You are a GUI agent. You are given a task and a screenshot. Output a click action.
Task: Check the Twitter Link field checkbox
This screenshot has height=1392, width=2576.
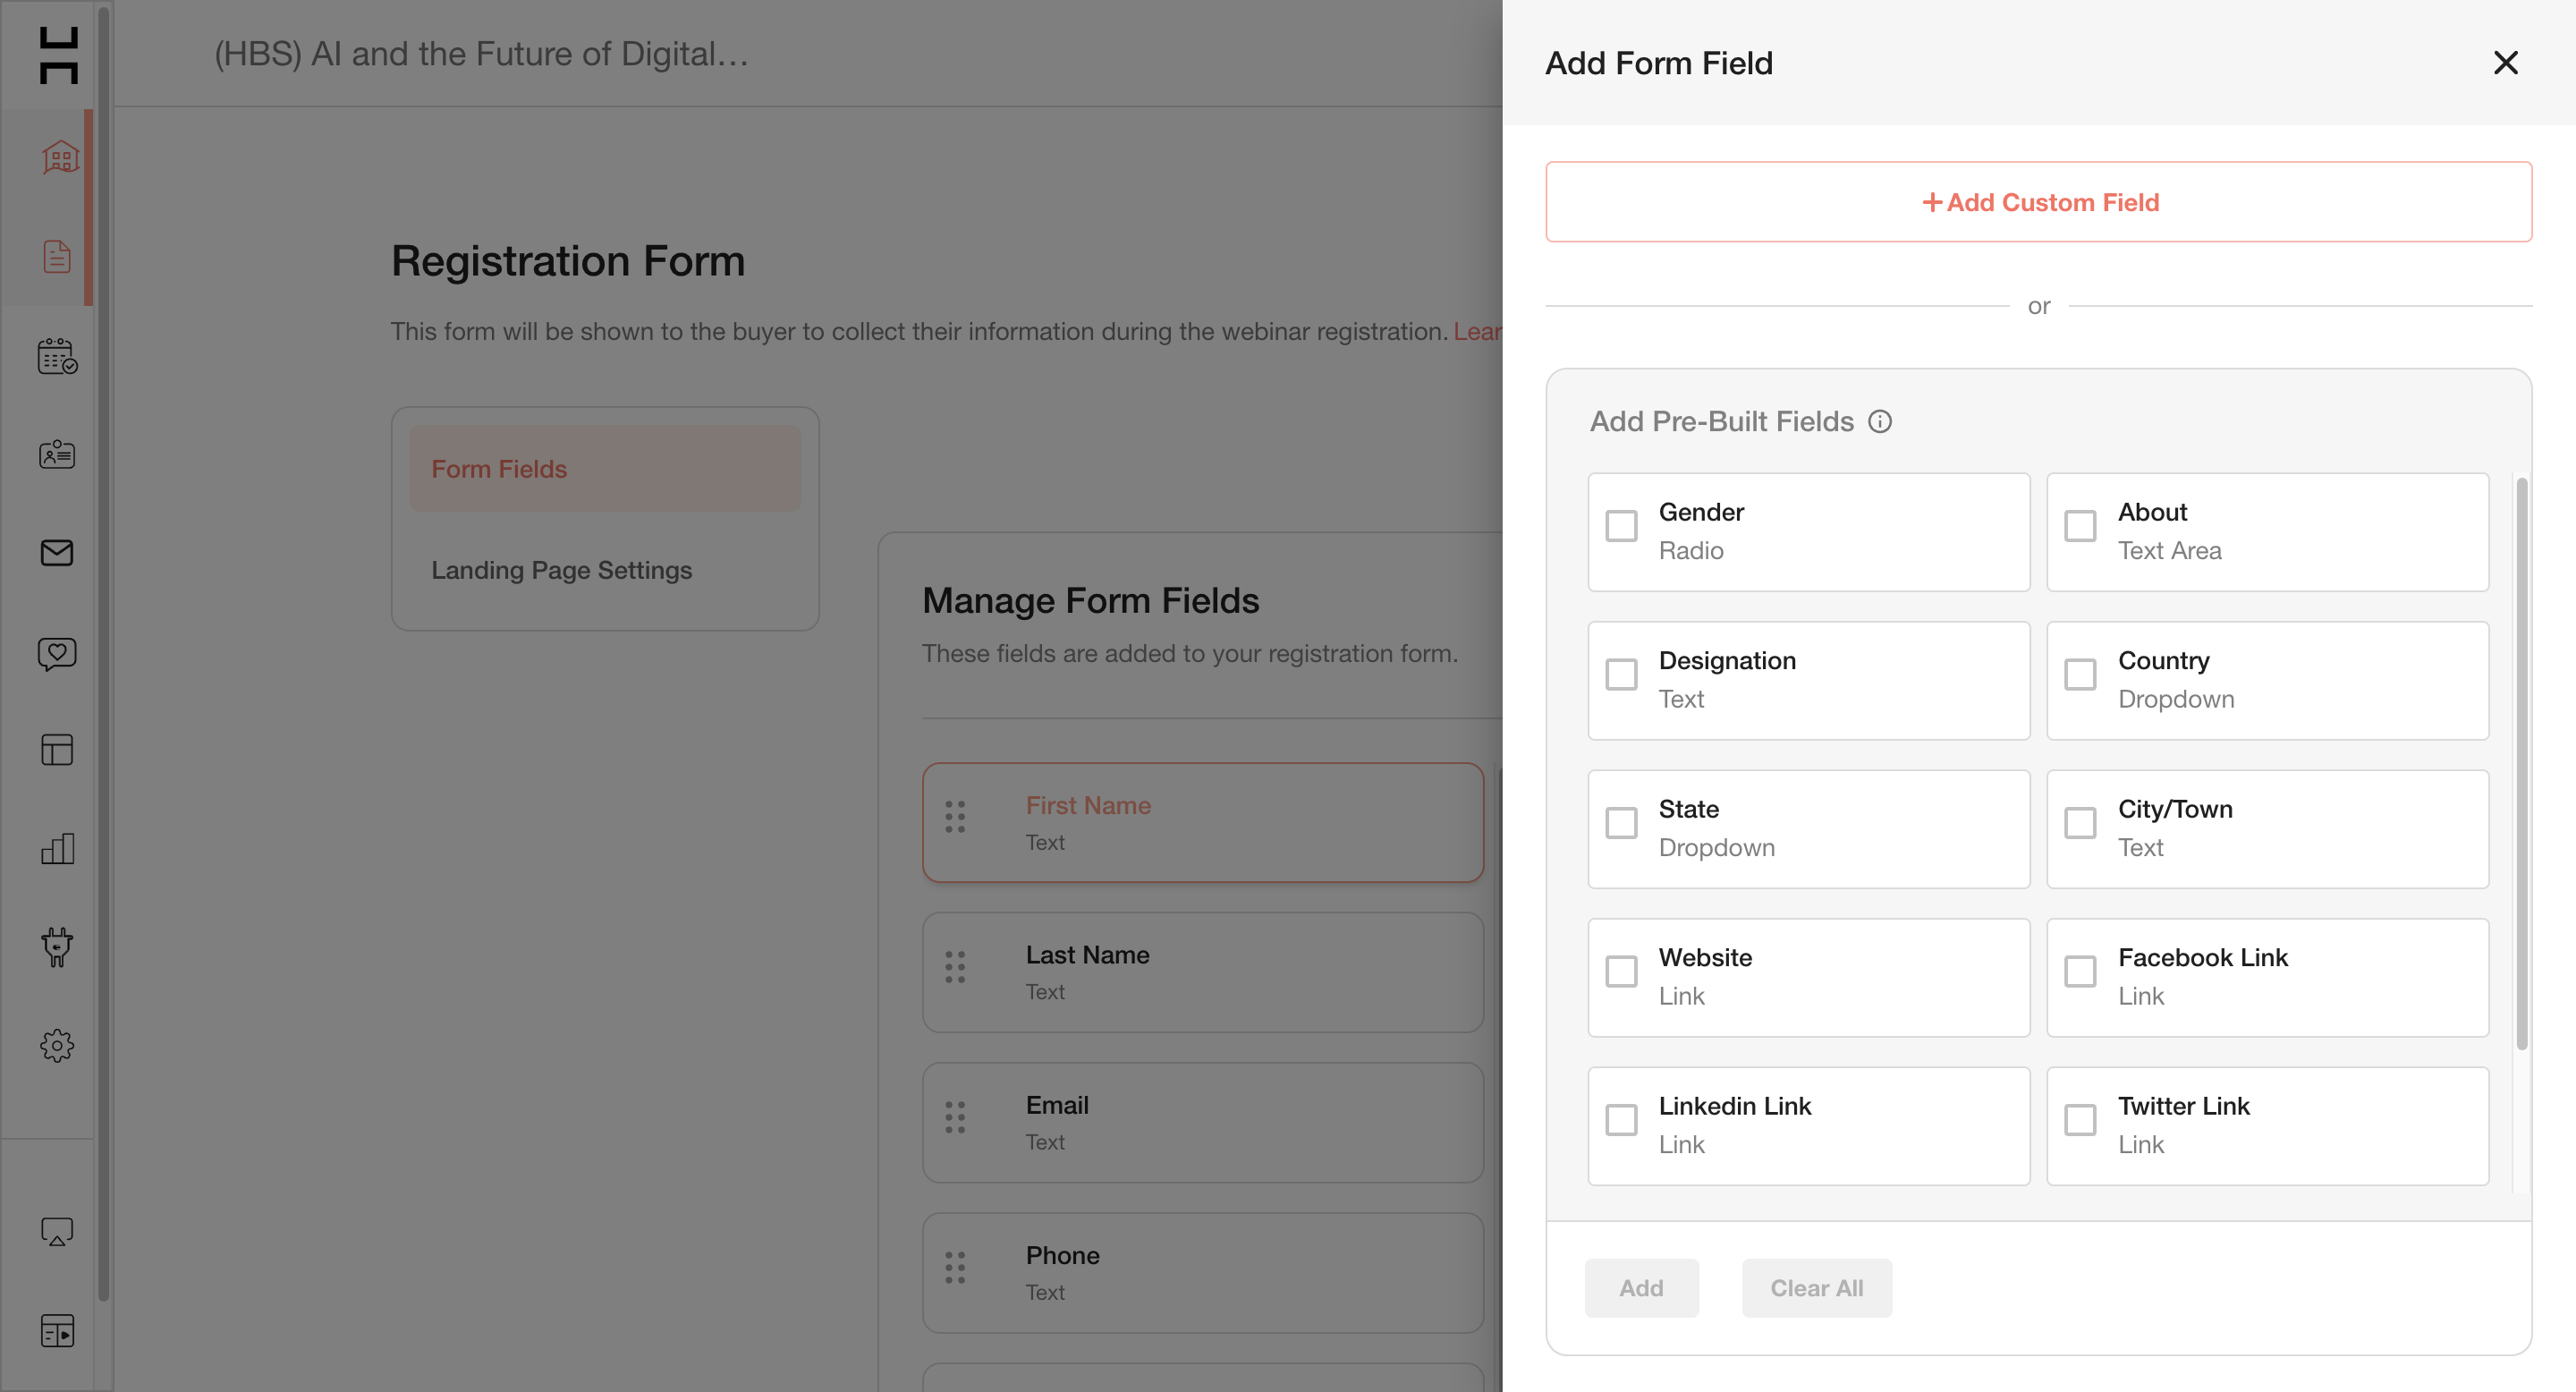(2080, 1120)
